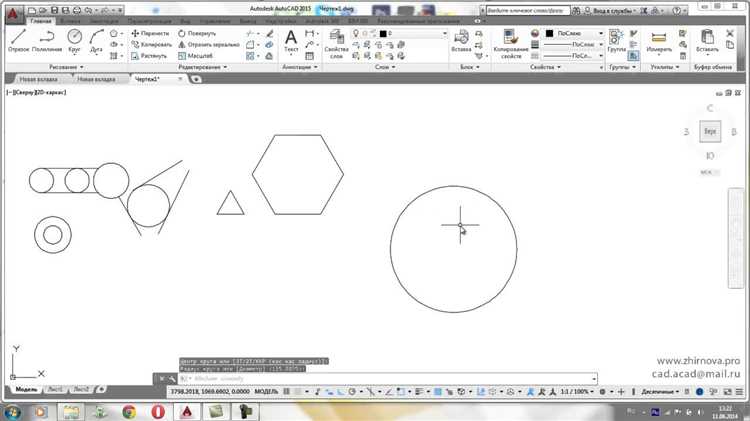This screenshot has width=750, height=421.
Task: Switch to the Лист1 layout tab
Action: click(x=54, y=390)
